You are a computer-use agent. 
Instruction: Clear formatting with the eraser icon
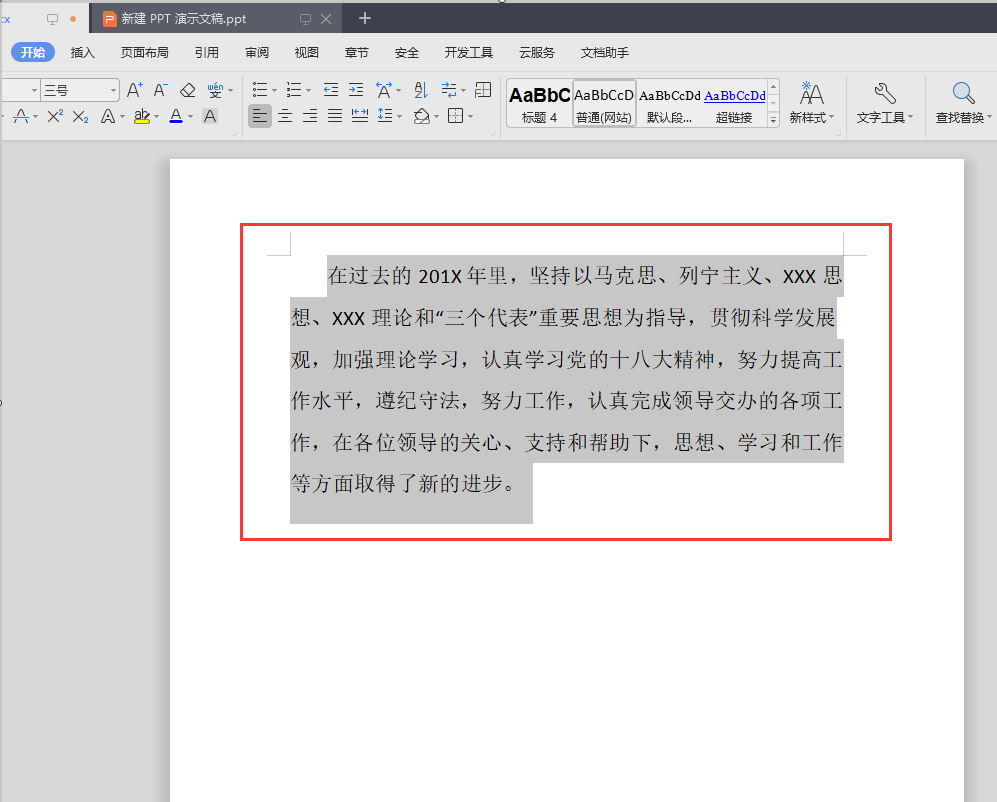tap(188, 90)
